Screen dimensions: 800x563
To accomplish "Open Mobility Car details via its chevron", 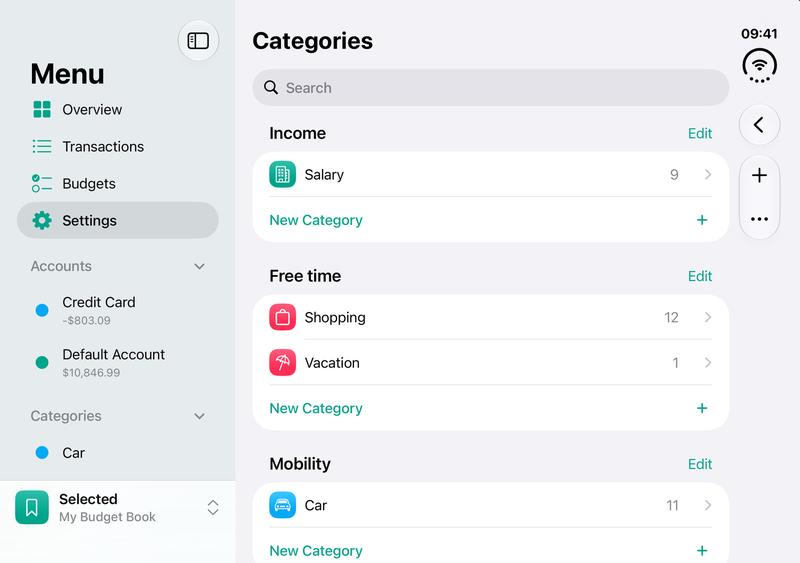I will (x=708, y=505).
